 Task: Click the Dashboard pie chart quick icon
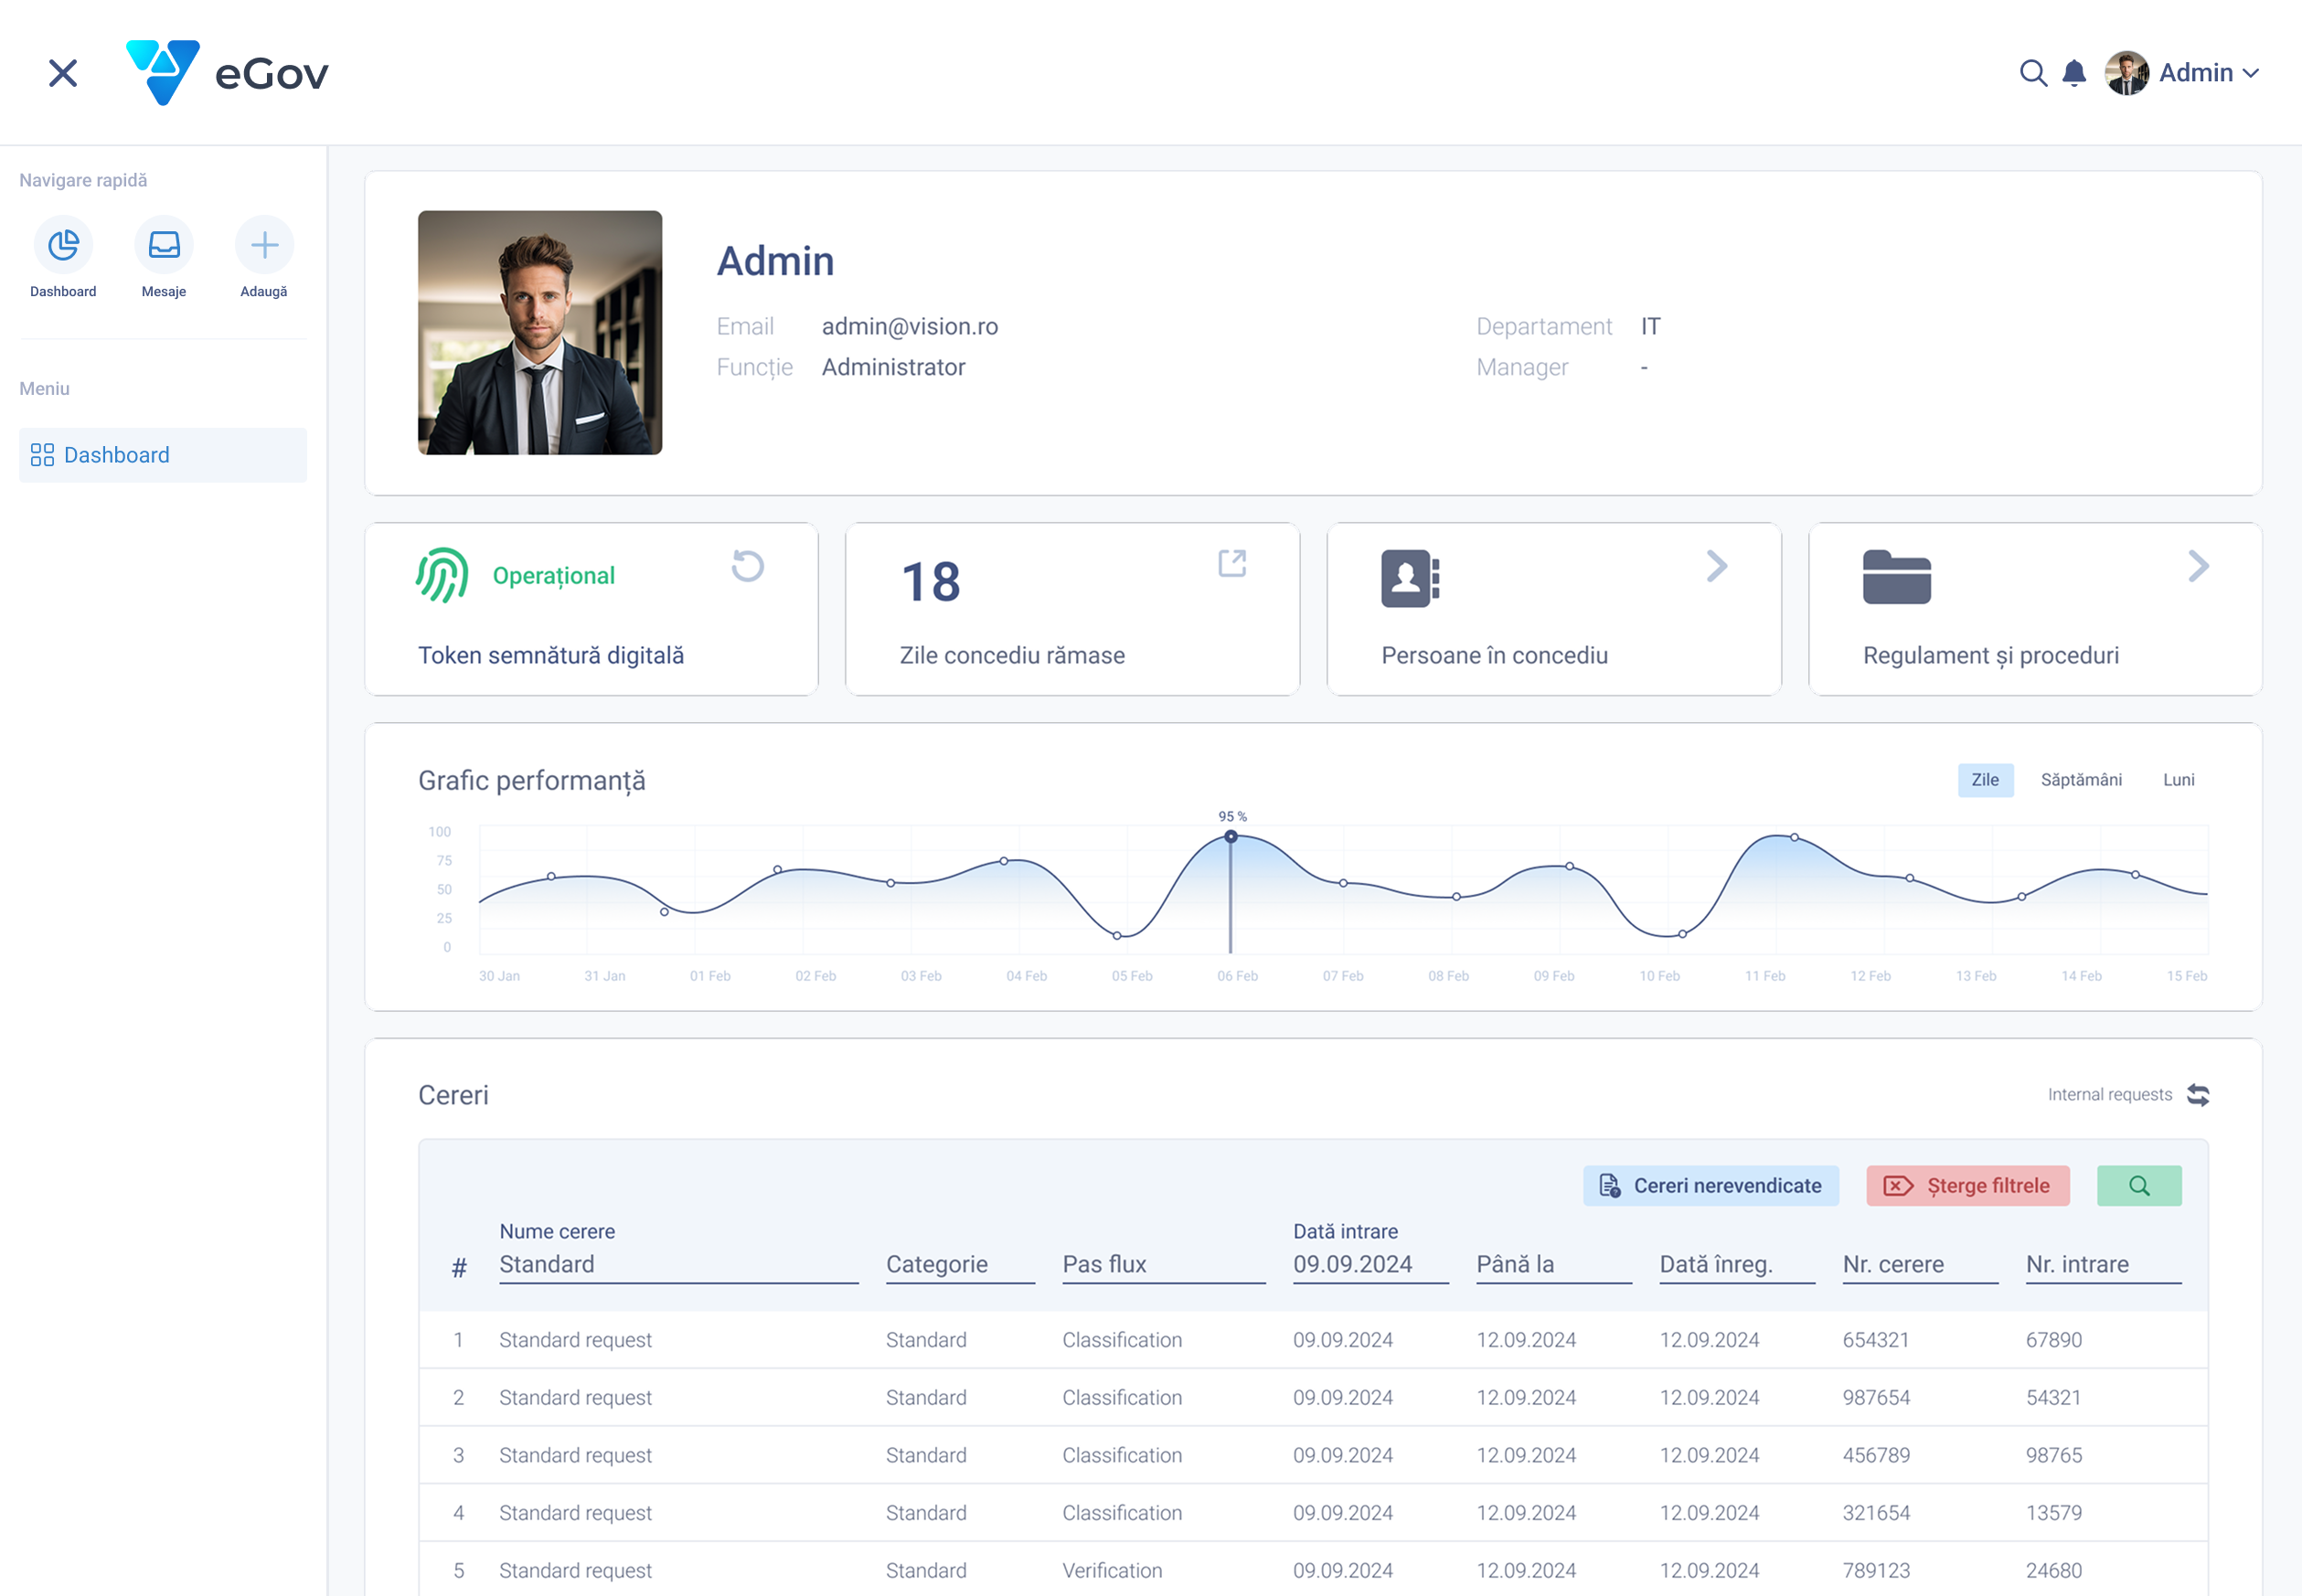coord(63,245)
